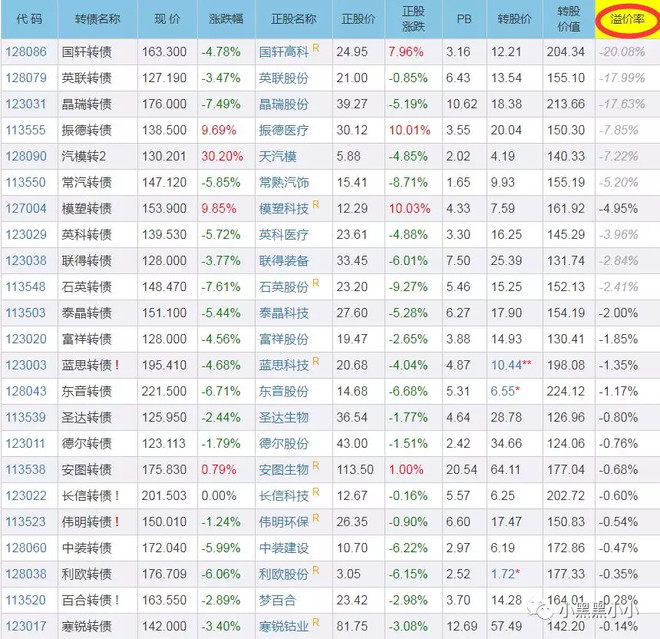The width and height of the screenshot is (660, 639).
Task: Open bond code 123031
Action: pyautogui.click(x=26, y=104)
